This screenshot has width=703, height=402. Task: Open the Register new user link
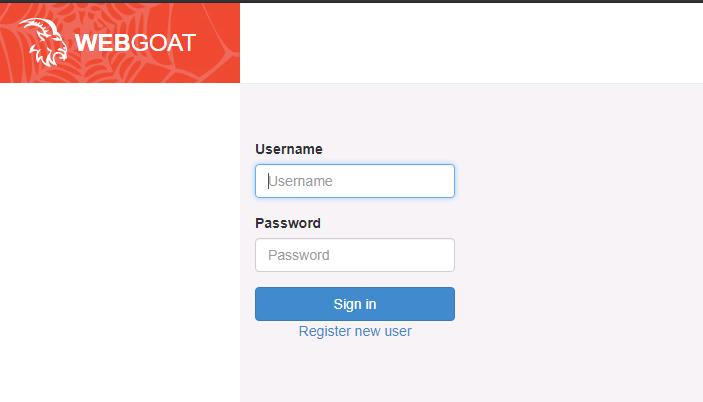pyautogui.click(x=355, y=331)
